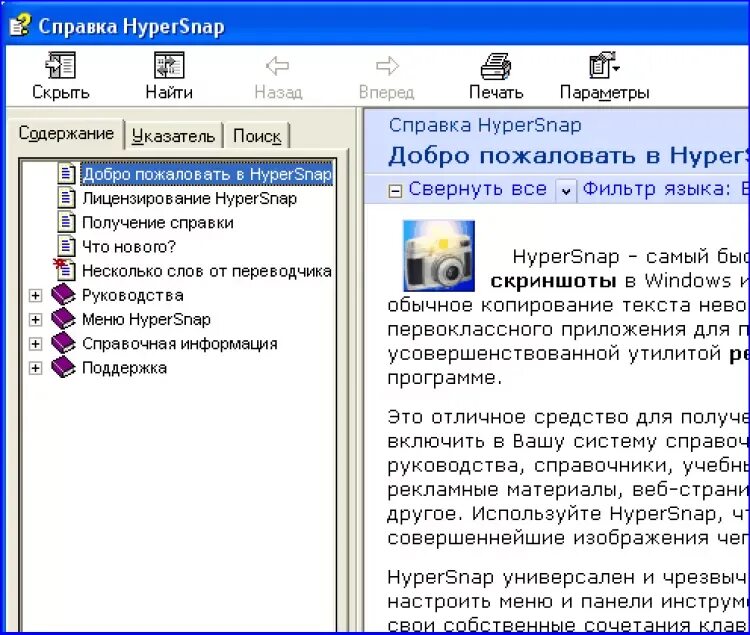Click page icon beside Лицензирование HyperSnap
Screen dimensions: 750x635
pyautogui.click(x=66, y=198)
